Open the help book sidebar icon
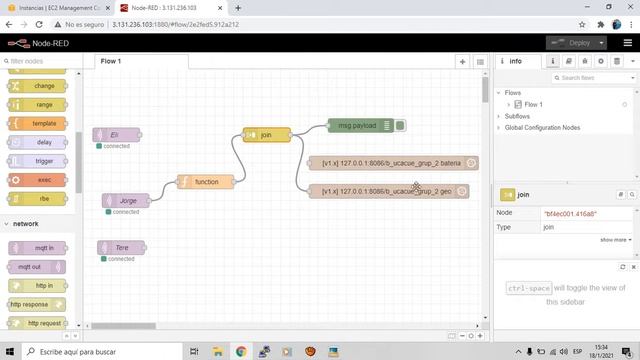Screen dimensions: 640x360 pyautogui.click(x=569, y=61)
